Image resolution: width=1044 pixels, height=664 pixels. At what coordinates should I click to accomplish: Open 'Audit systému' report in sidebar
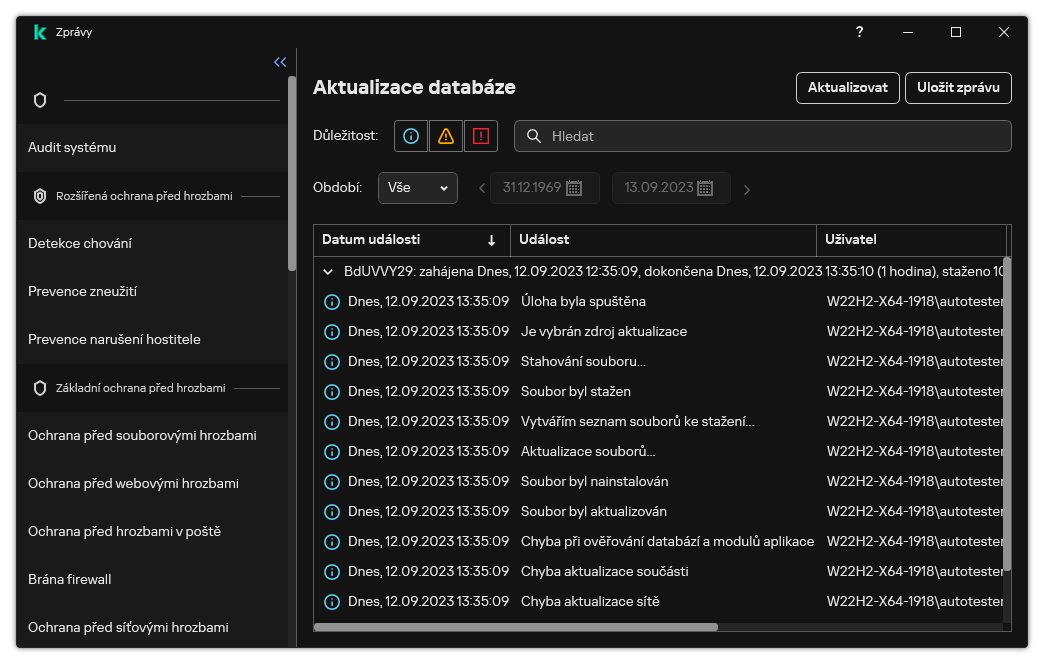pos(72,147)
